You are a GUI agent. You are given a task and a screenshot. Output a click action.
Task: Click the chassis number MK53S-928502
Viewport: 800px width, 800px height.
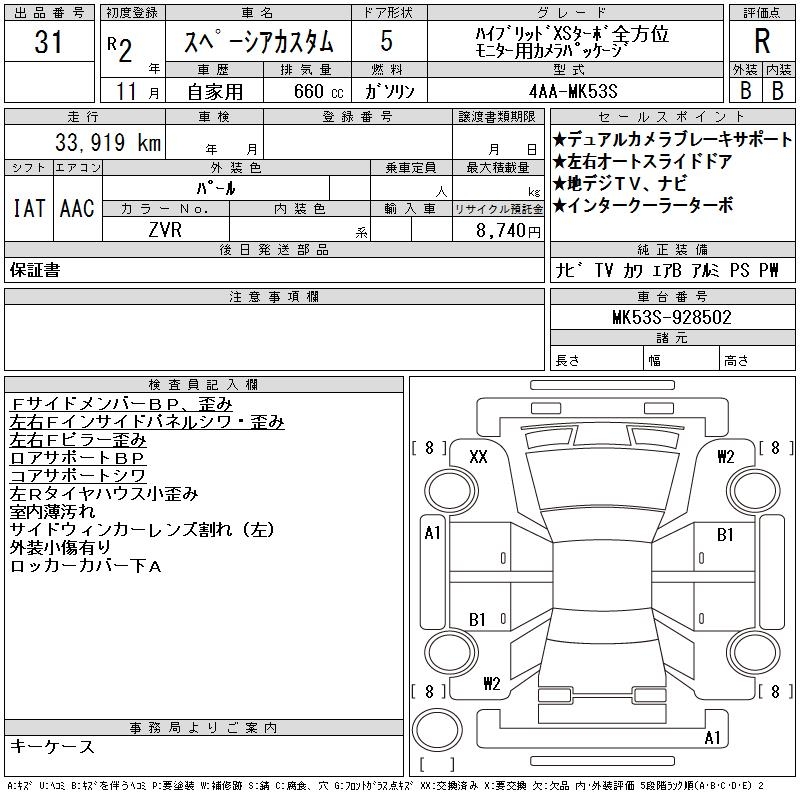coord(672,317)
